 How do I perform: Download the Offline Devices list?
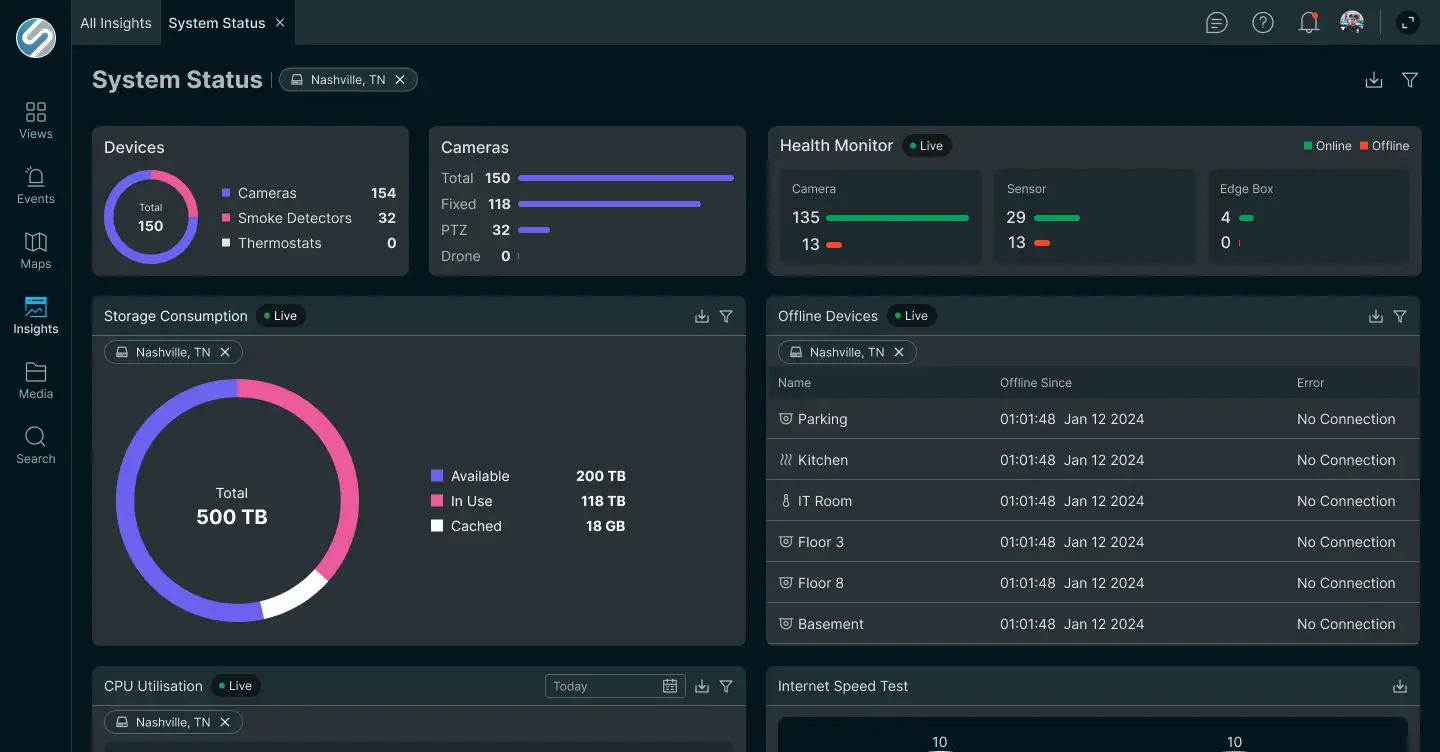tap(1376, 316)
